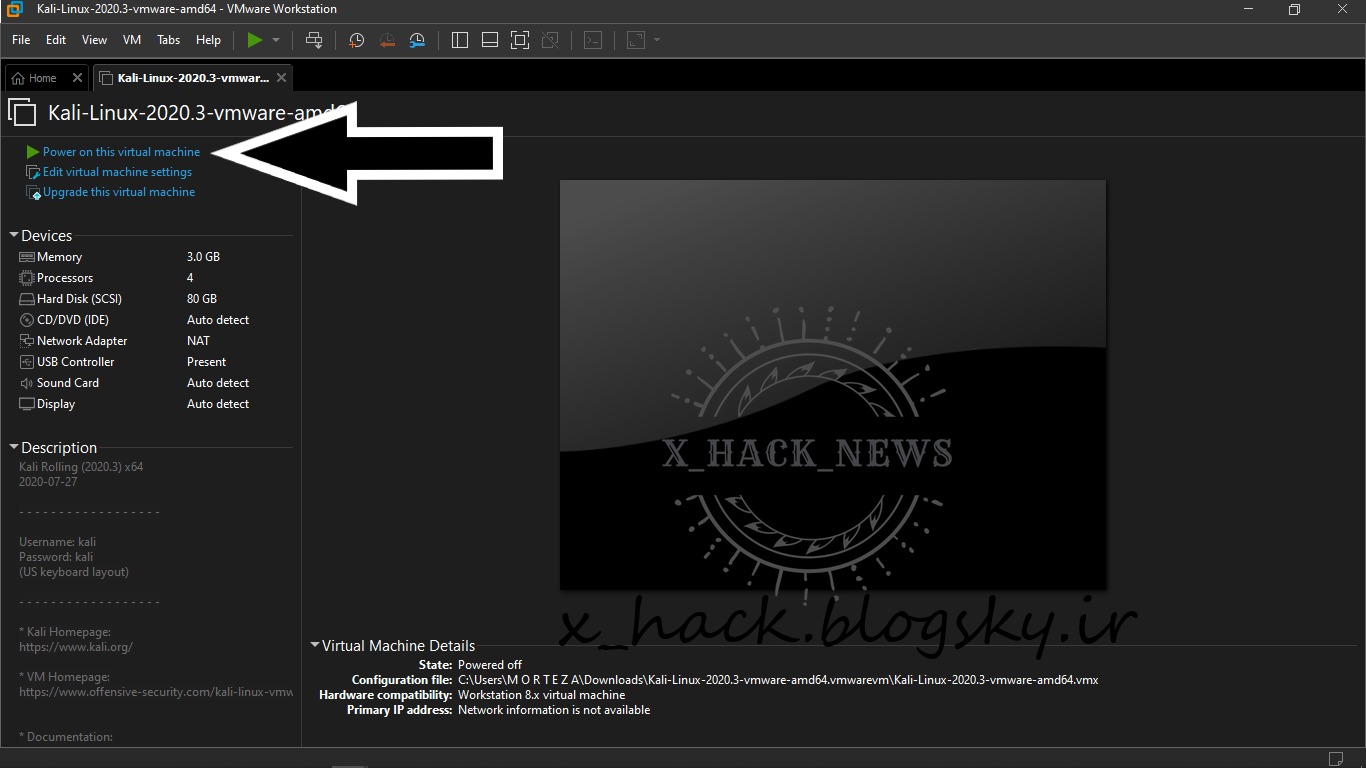Click the https://www.kali.org/ description text
The image size is (1366, 768).
(76, 647)
